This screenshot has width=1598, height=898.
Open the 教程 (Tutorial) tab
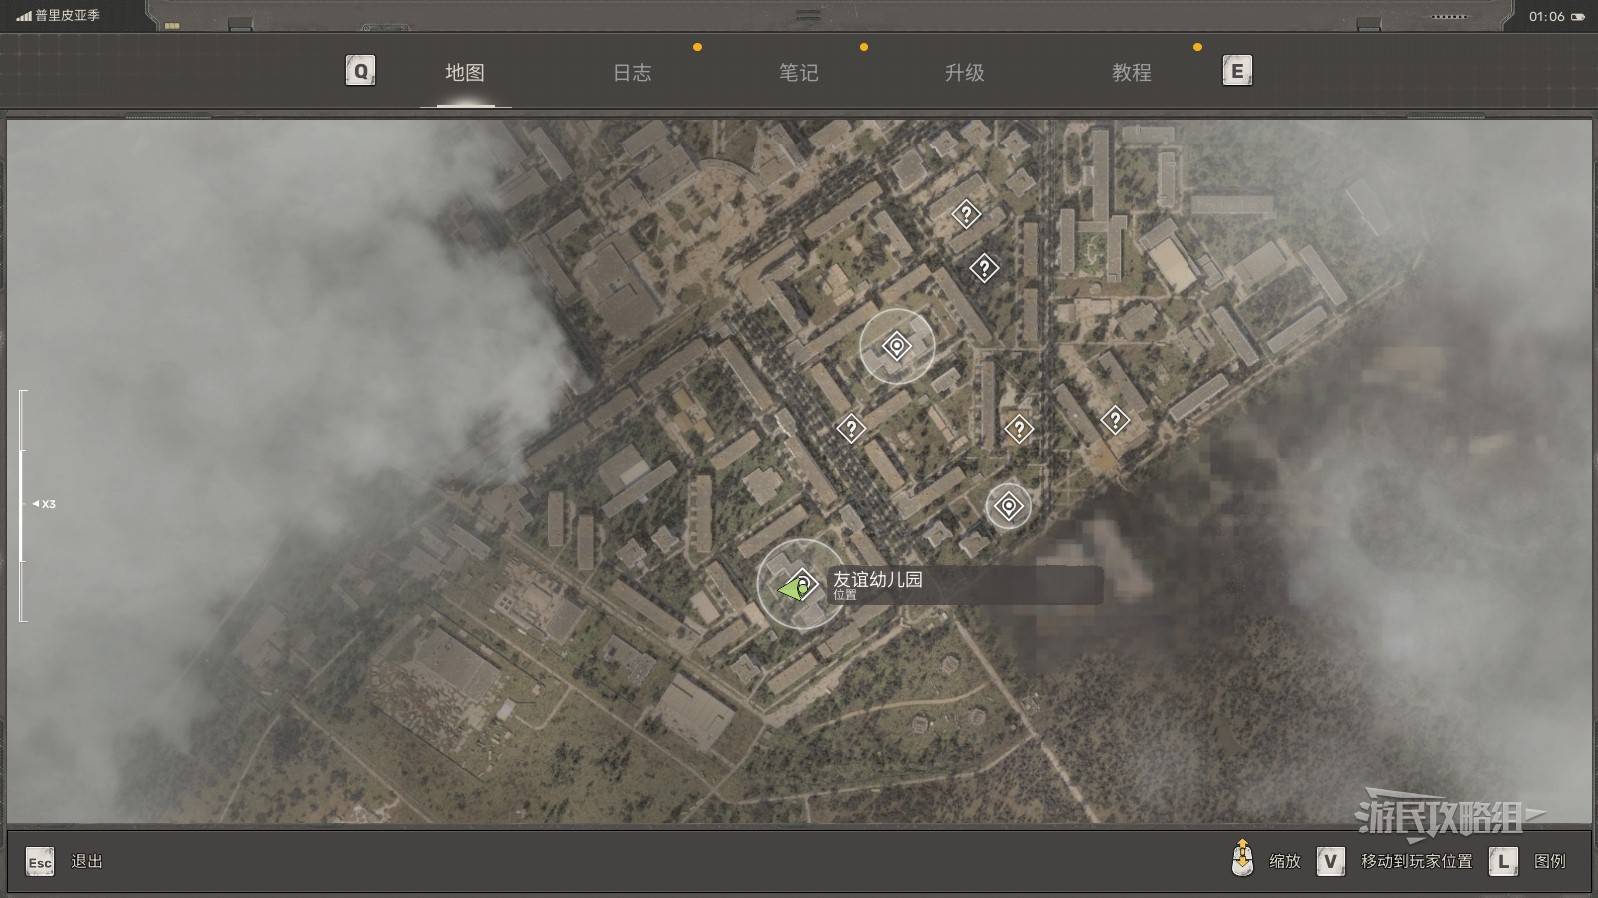1132,73
